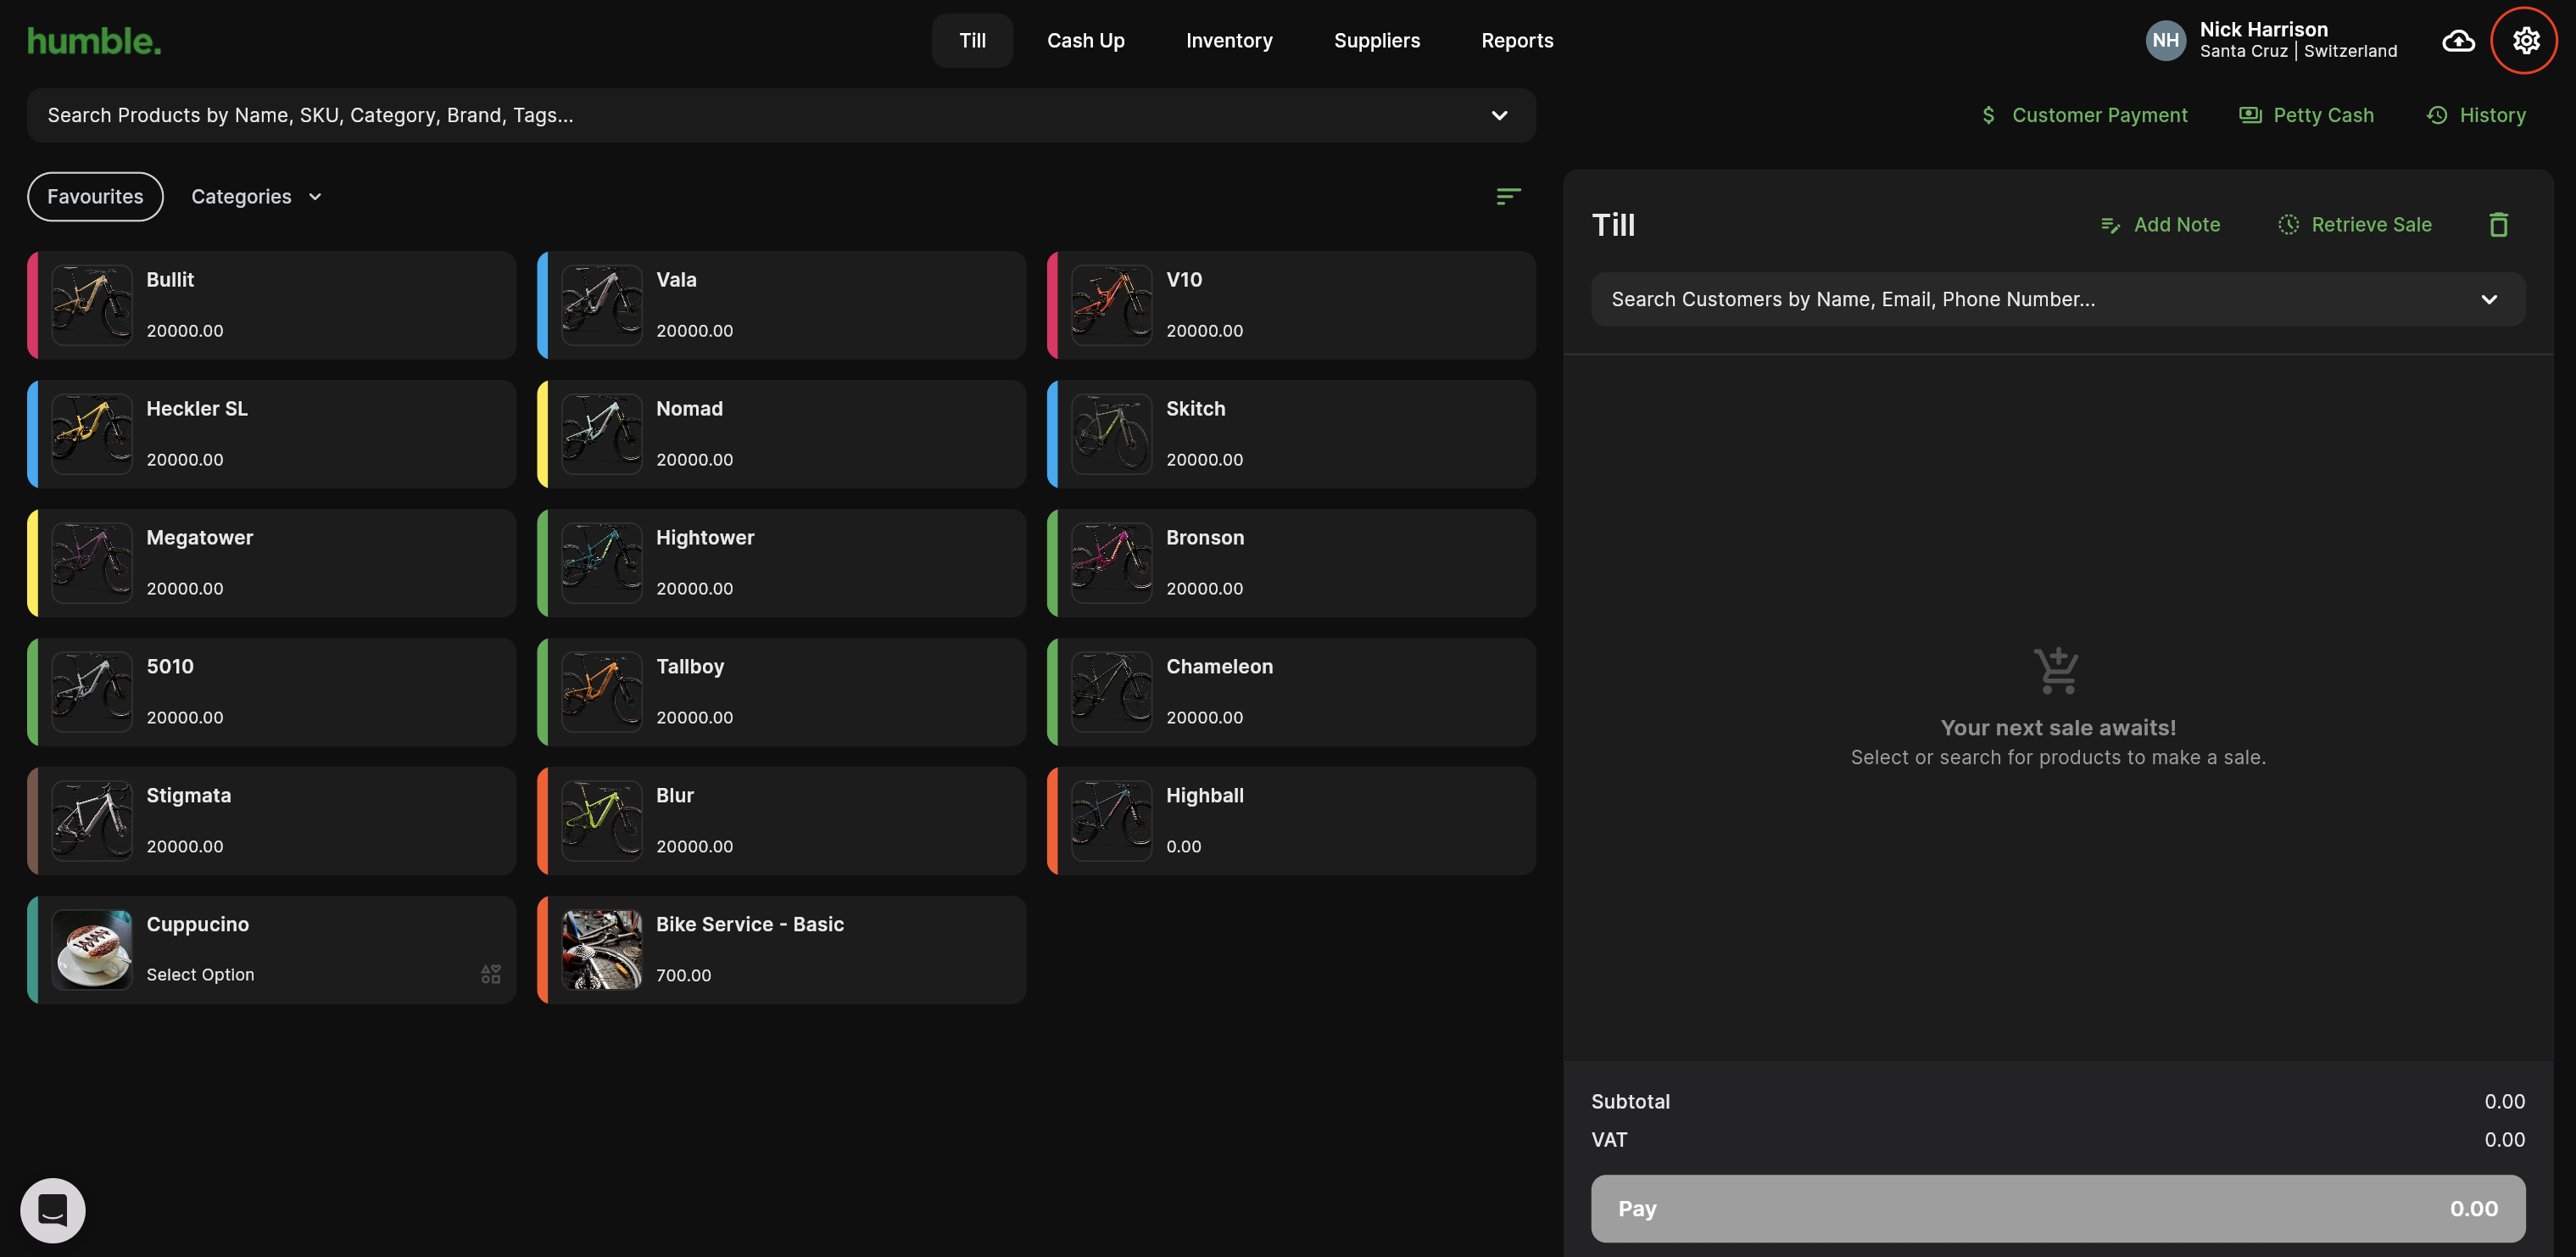Add Stigmata to the sale
Image resolution: width=2576 pixels, height=1257 pixels.
point(271,820)
